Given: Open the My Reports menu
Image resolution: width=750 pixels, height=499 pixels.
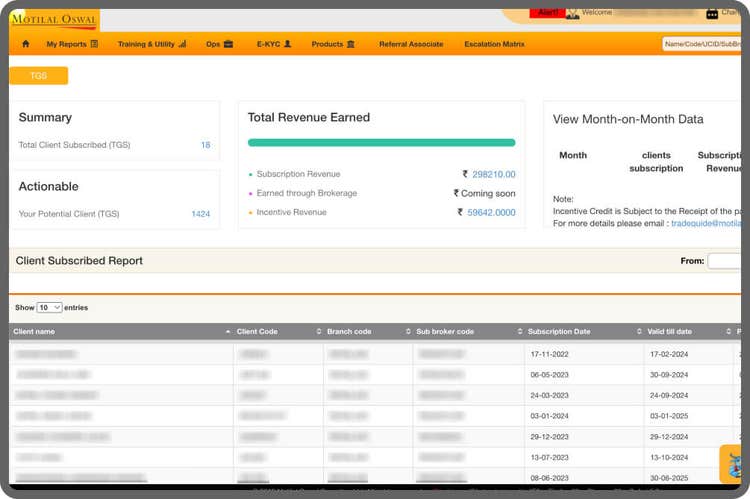Looking at the screenshot, I should click(x=72, y=44).
